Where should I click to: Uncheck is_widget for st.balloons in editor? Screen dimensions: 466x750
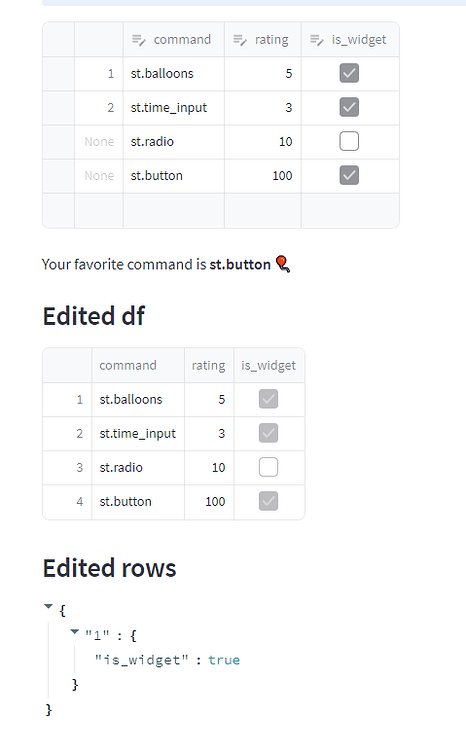point(349,73)
